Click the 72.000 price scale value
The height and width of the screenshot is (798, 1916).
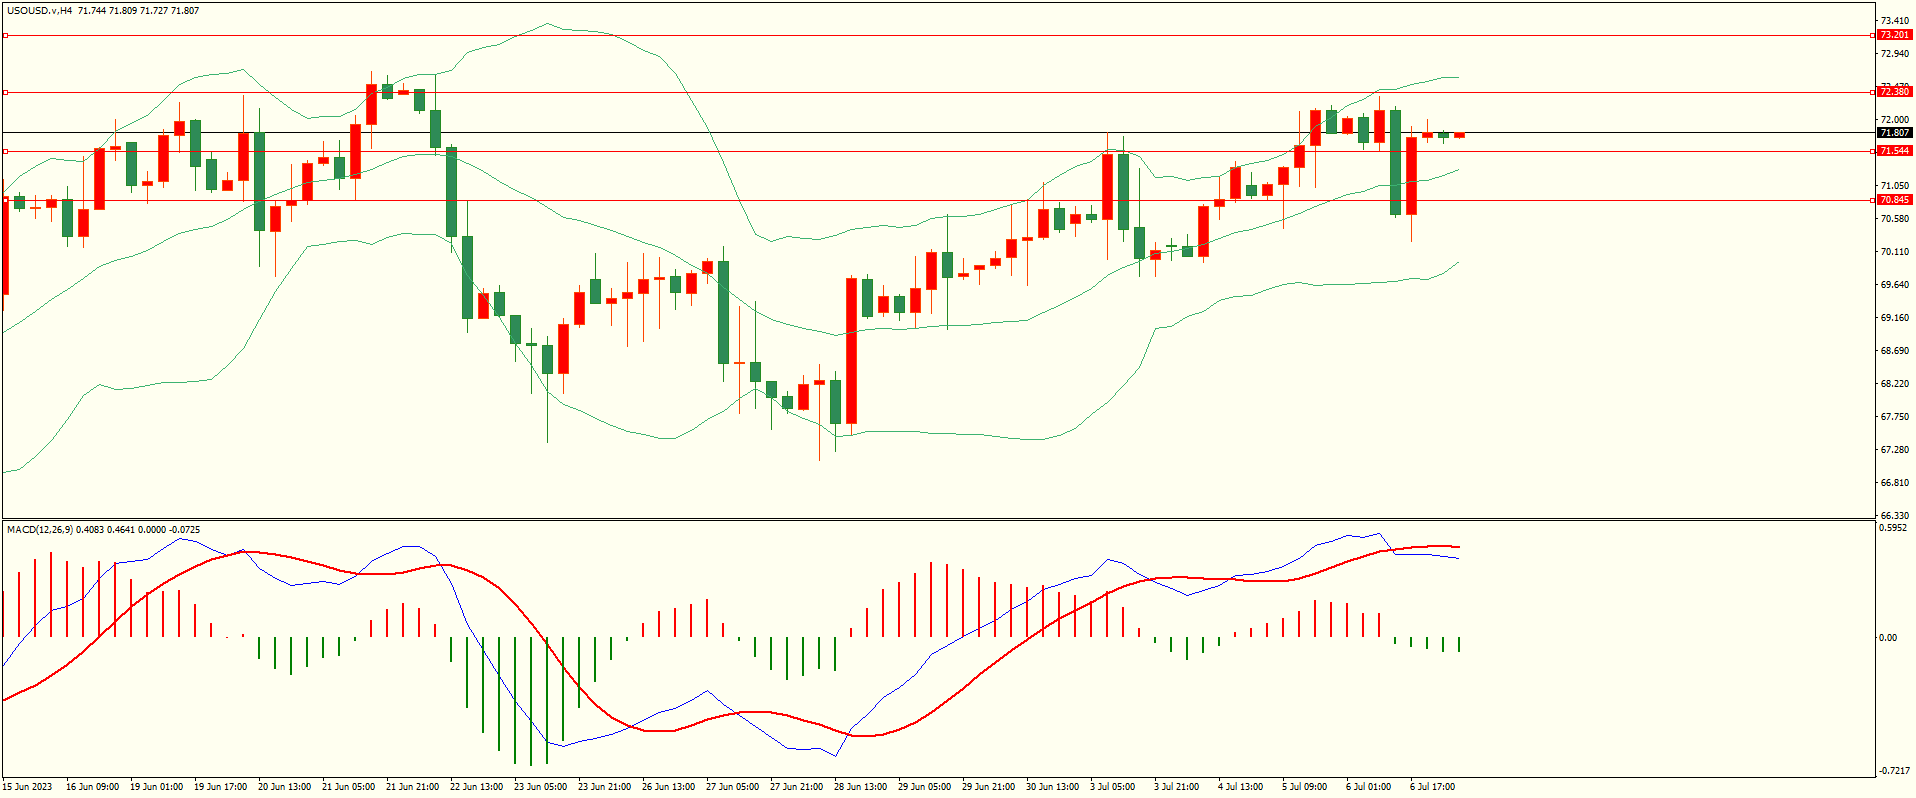(1894, 120)
